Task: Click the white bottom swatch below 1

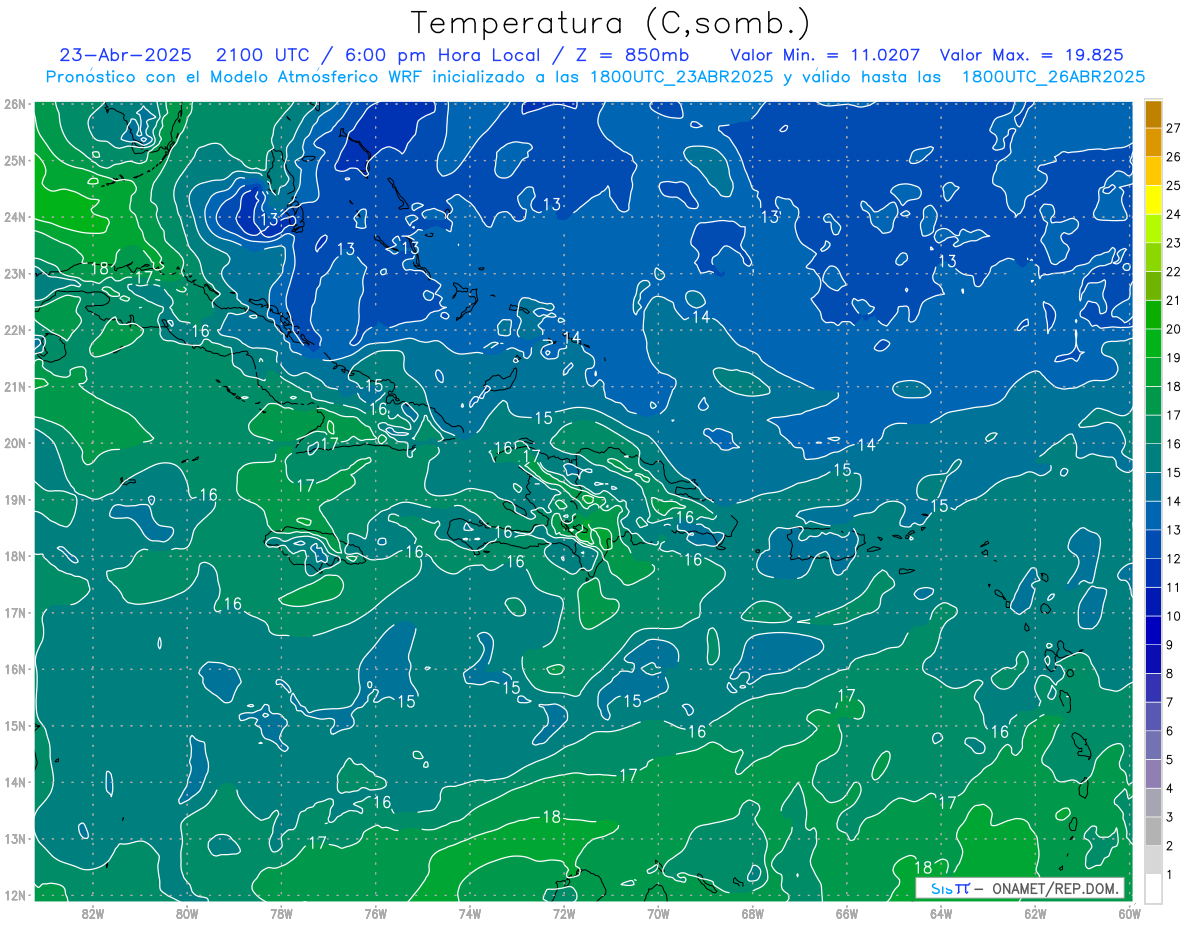Action: [1153, 887]
